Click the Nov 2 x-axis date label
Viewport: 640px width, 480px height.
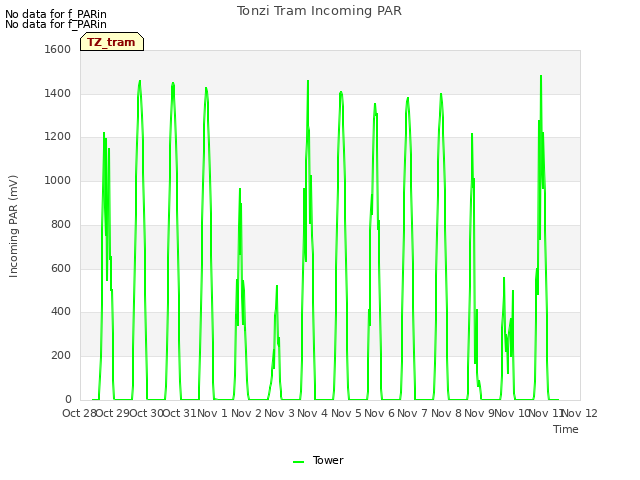pos(246,413)
